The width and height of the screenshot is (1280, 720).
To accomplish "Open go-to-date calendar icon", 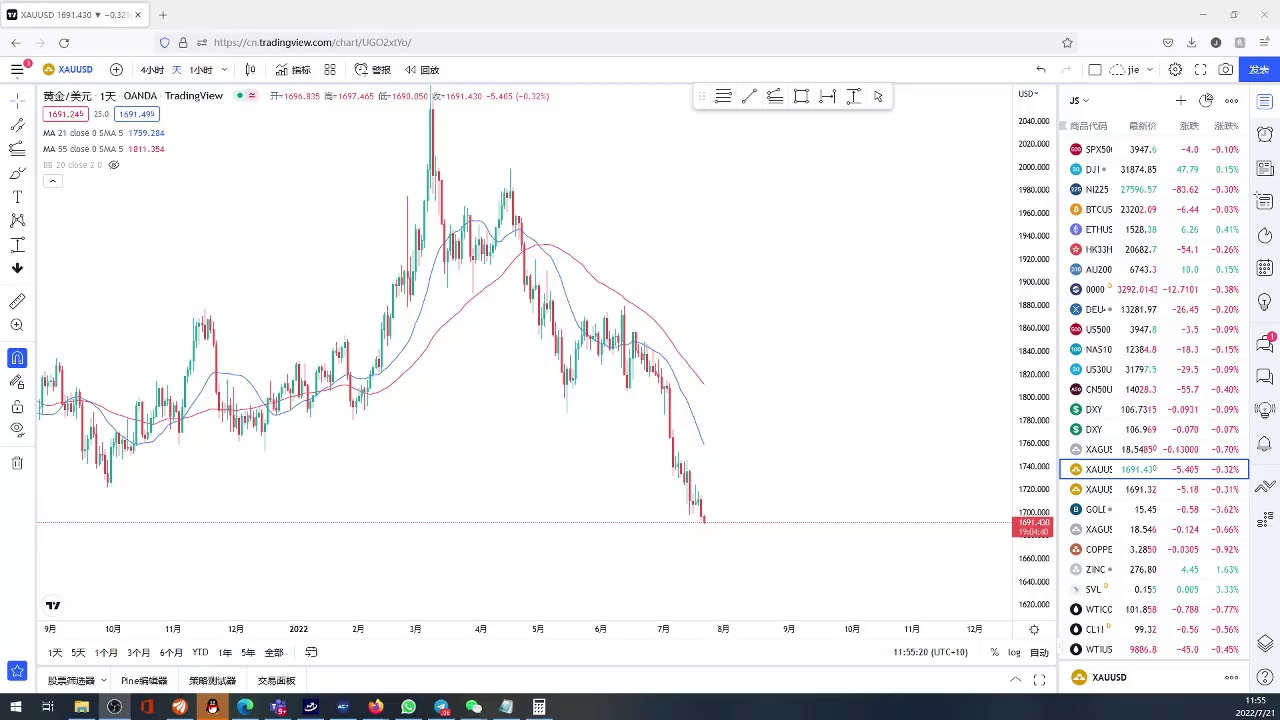I will pyautogui.click(x=311, y=653).
